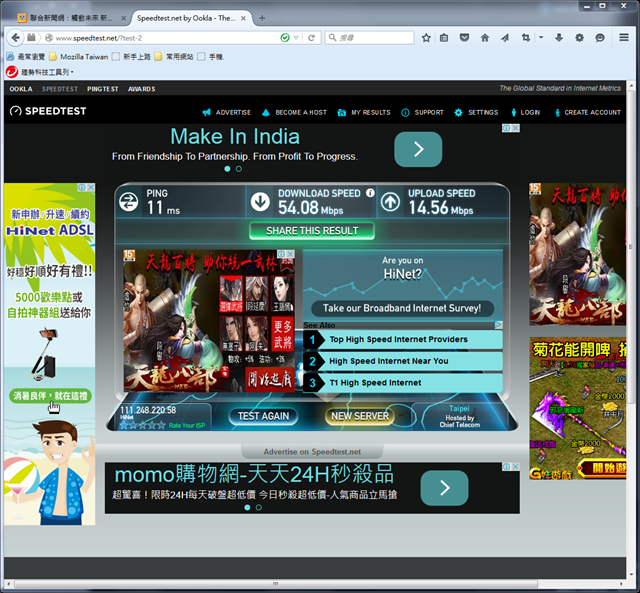
Task: Click the Make In India ad arrow button
Action: pos(418,149)
